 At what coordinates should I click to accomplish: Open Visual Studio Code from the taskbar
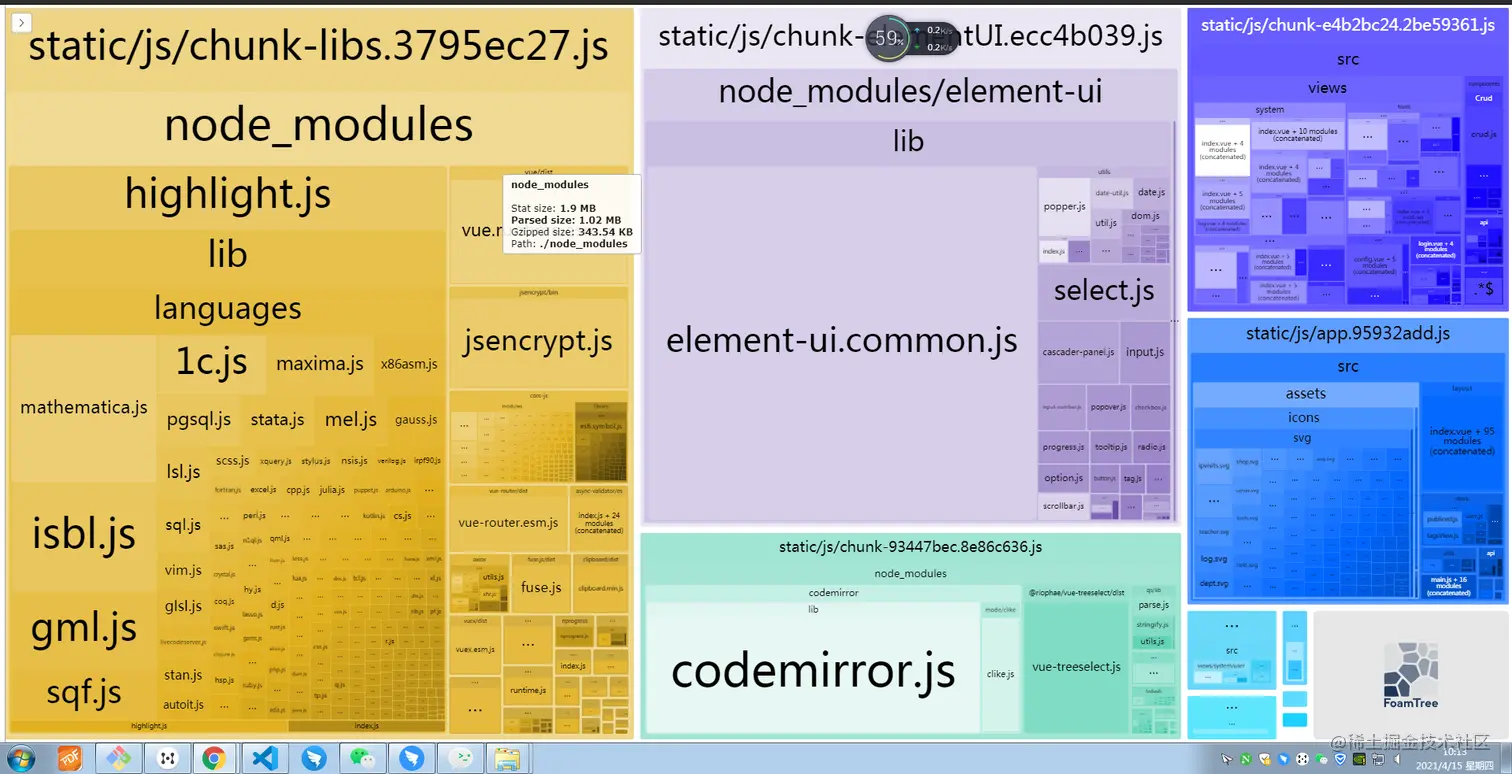click(x=264, y=759)
